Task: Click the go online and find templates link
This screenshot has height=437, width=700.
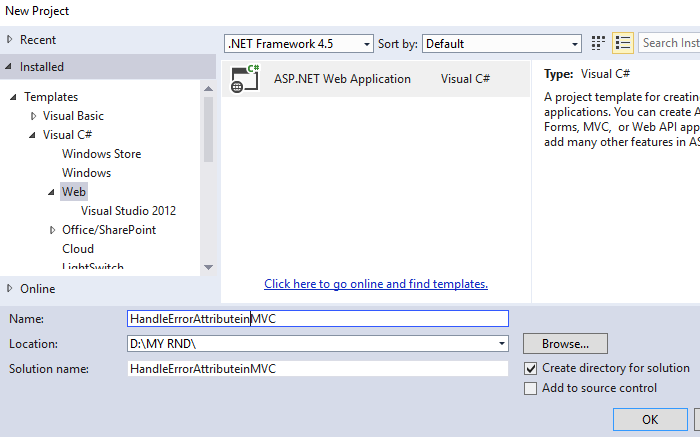Action: pos(376,284)
